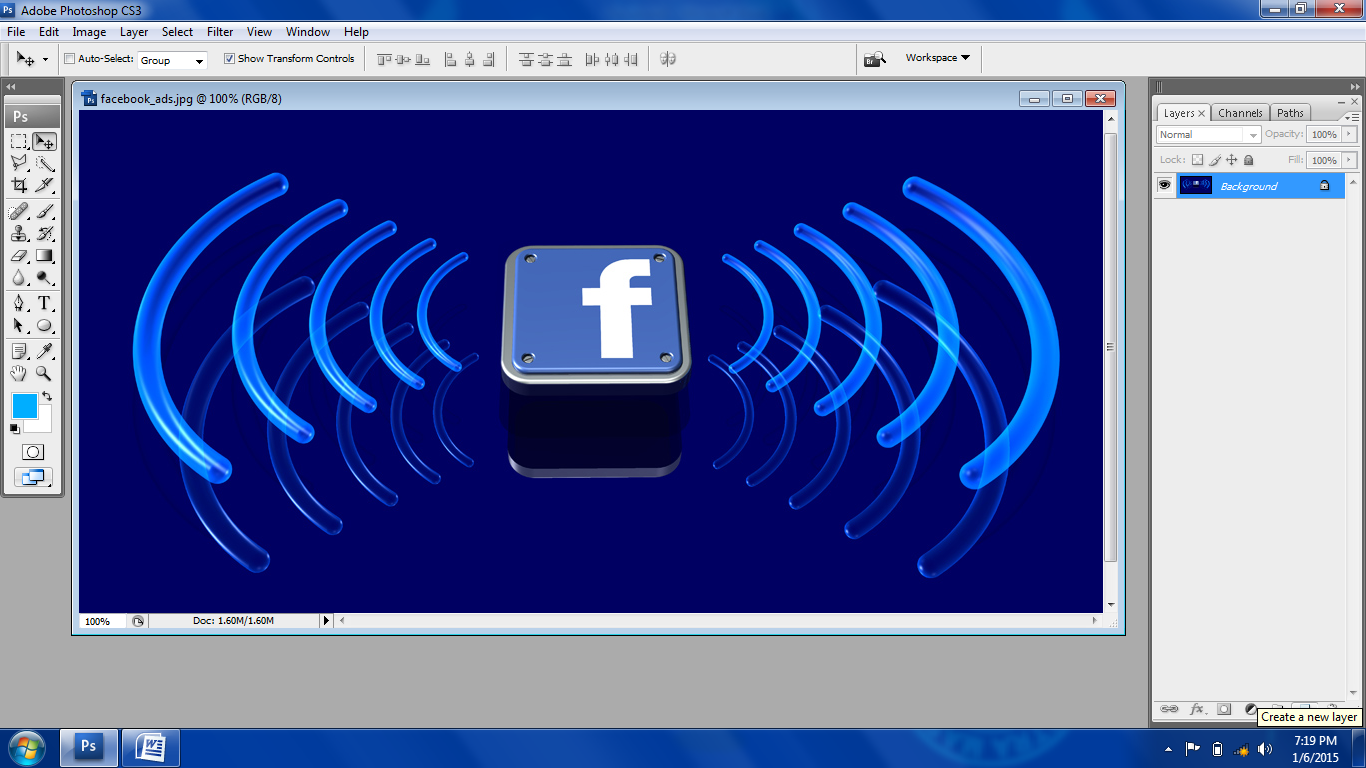
Task: Toggle Quick Mask mode
Action: [32, 452]
